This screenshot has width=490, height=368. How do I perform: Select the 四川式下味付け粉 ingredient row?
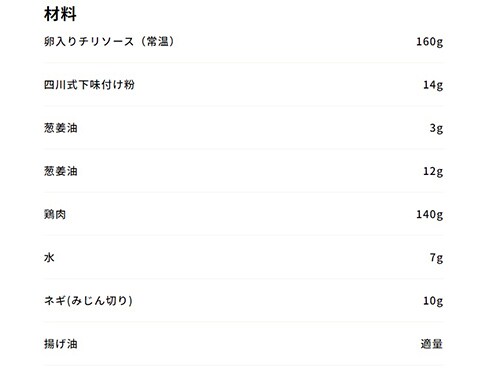[x=243, y=85]
